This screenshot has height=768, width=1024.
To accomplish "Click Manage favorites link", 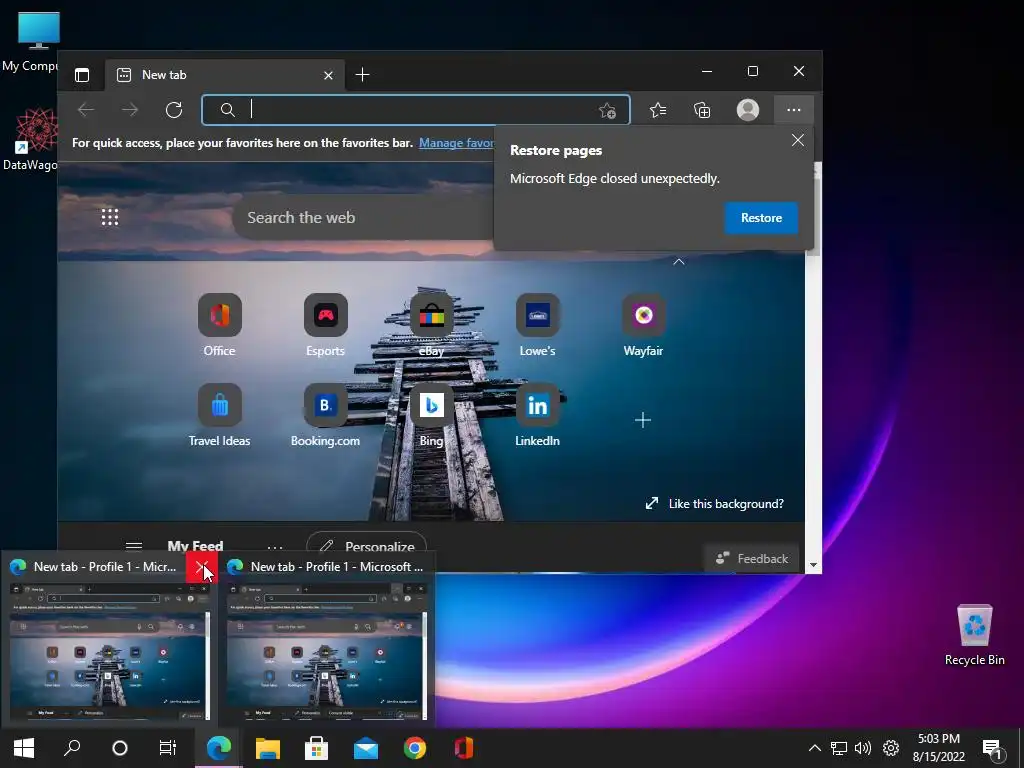I will coord(456,142).
